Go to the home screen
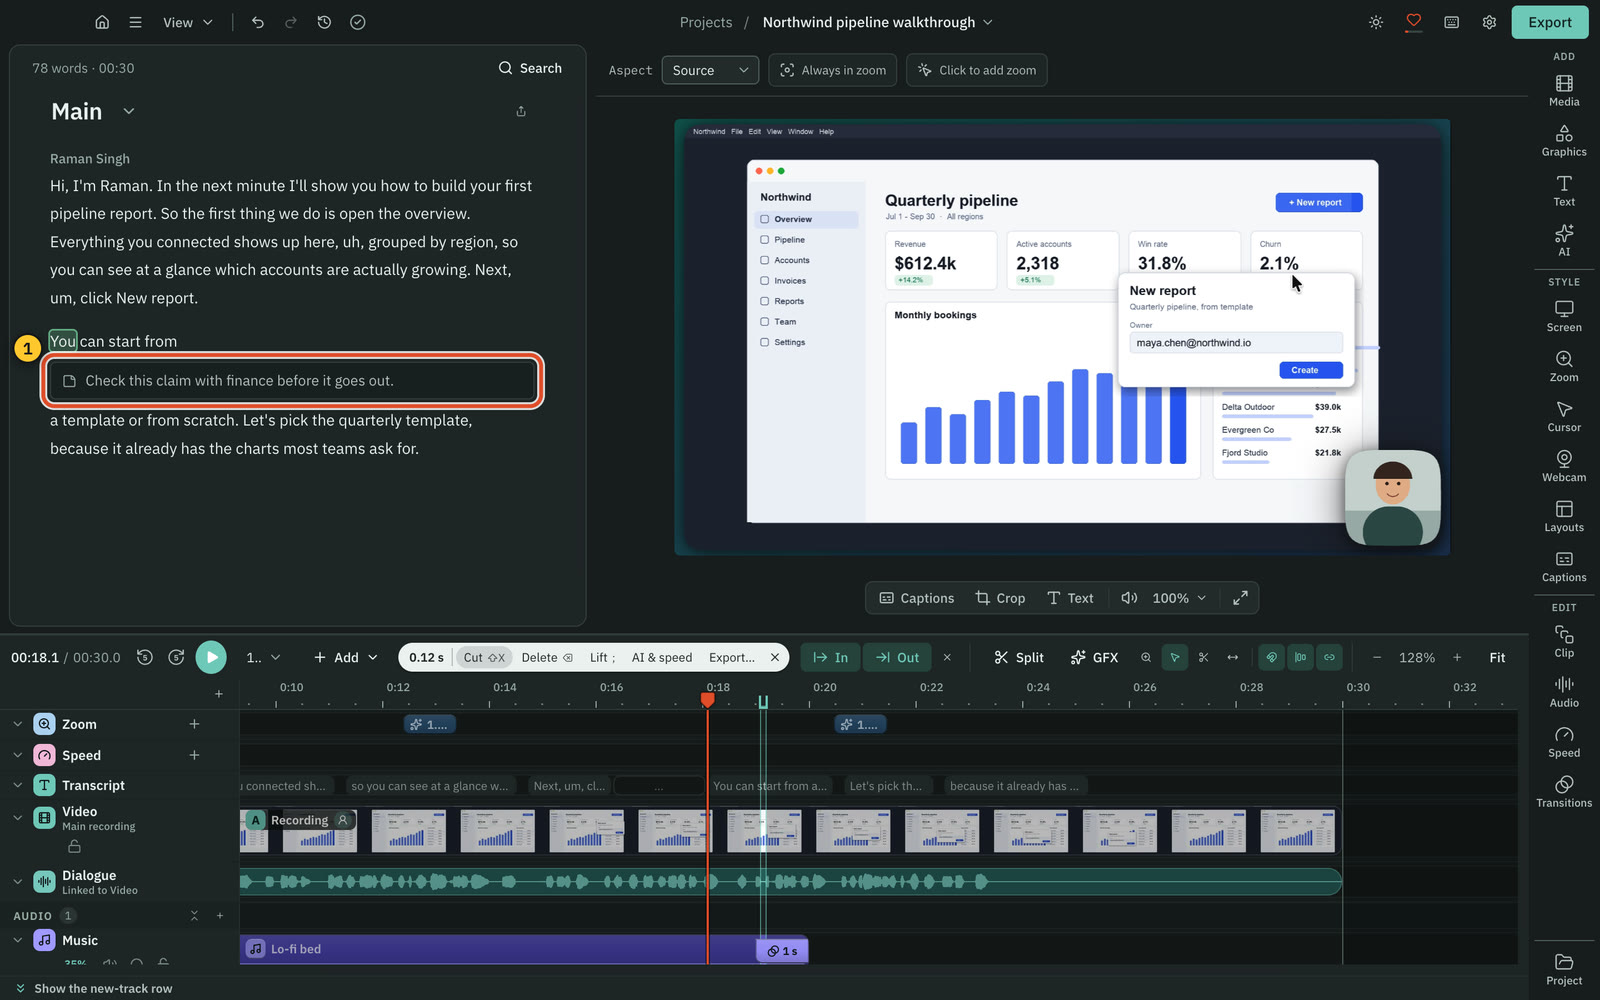Screen dimensions: 1600x1000 102,22
